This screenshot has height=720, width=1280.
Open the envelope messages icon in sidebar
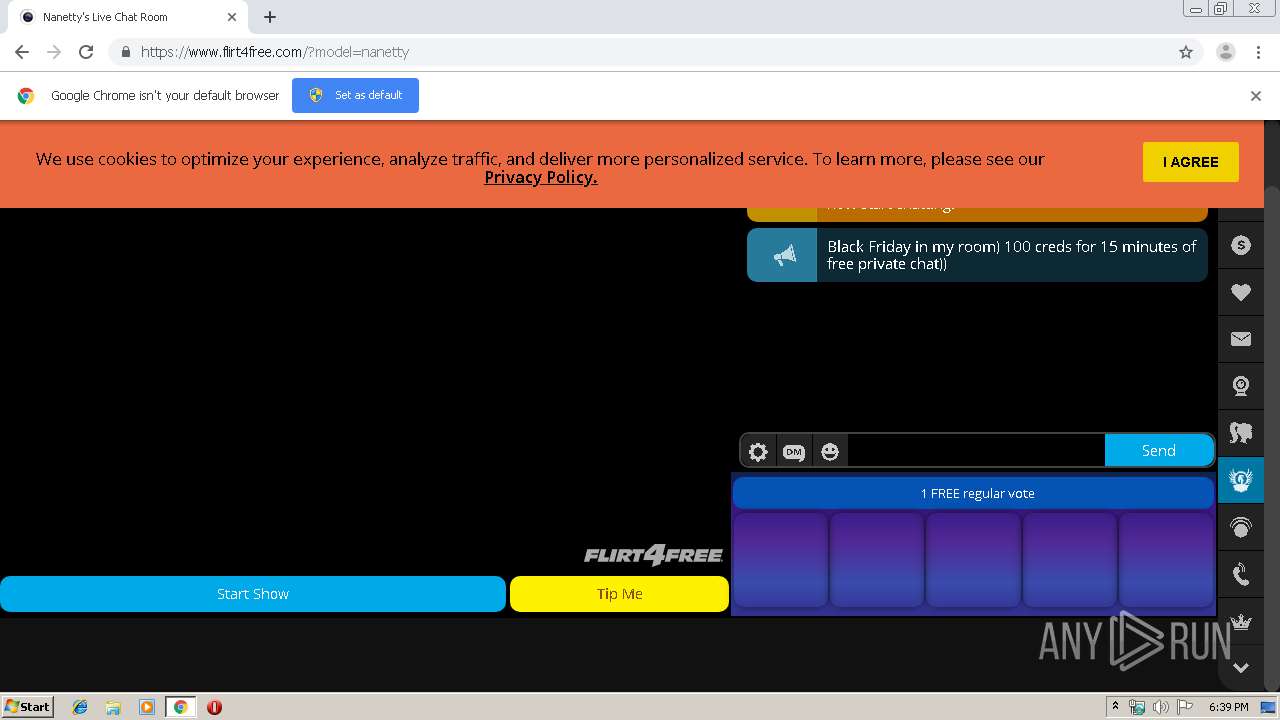1241,339
